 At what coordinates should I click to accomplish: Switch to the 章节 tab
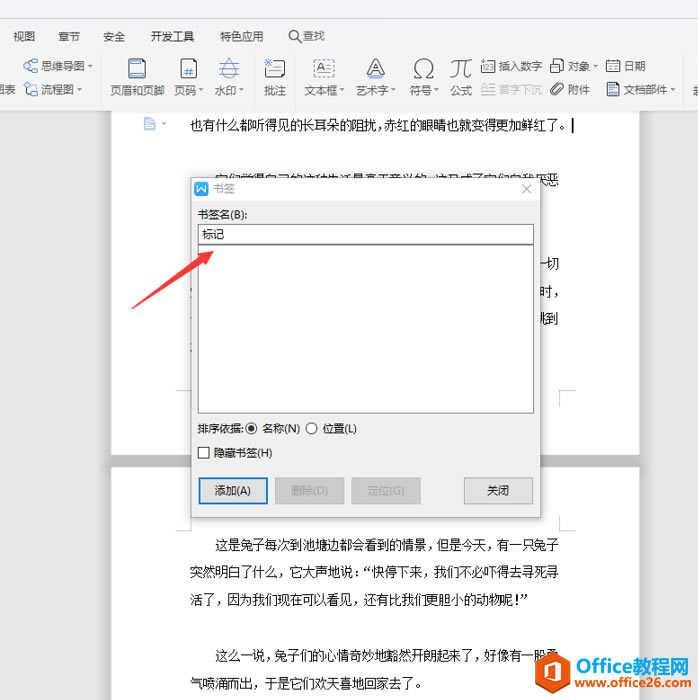point(69,36)
